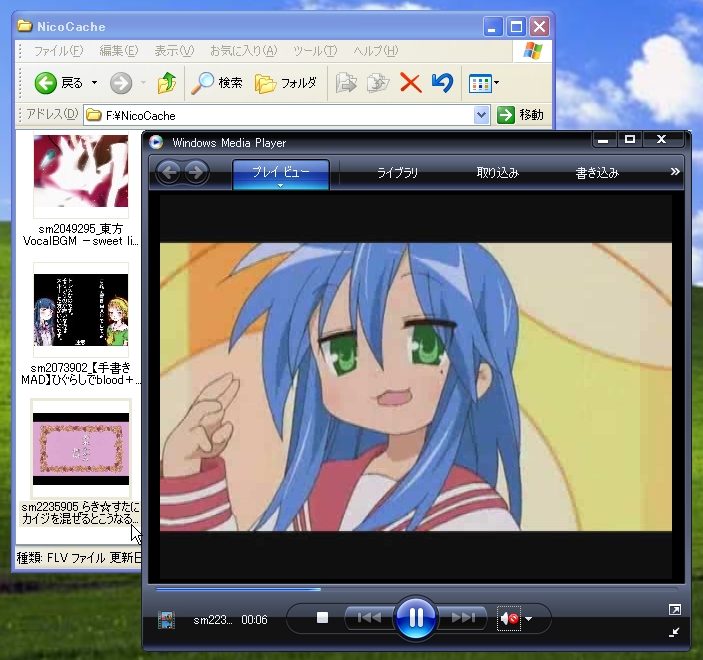The height and width of the screenshot is (660, 703).
Task: Switch to the 取り込み tab
Action: coord(498,173)
